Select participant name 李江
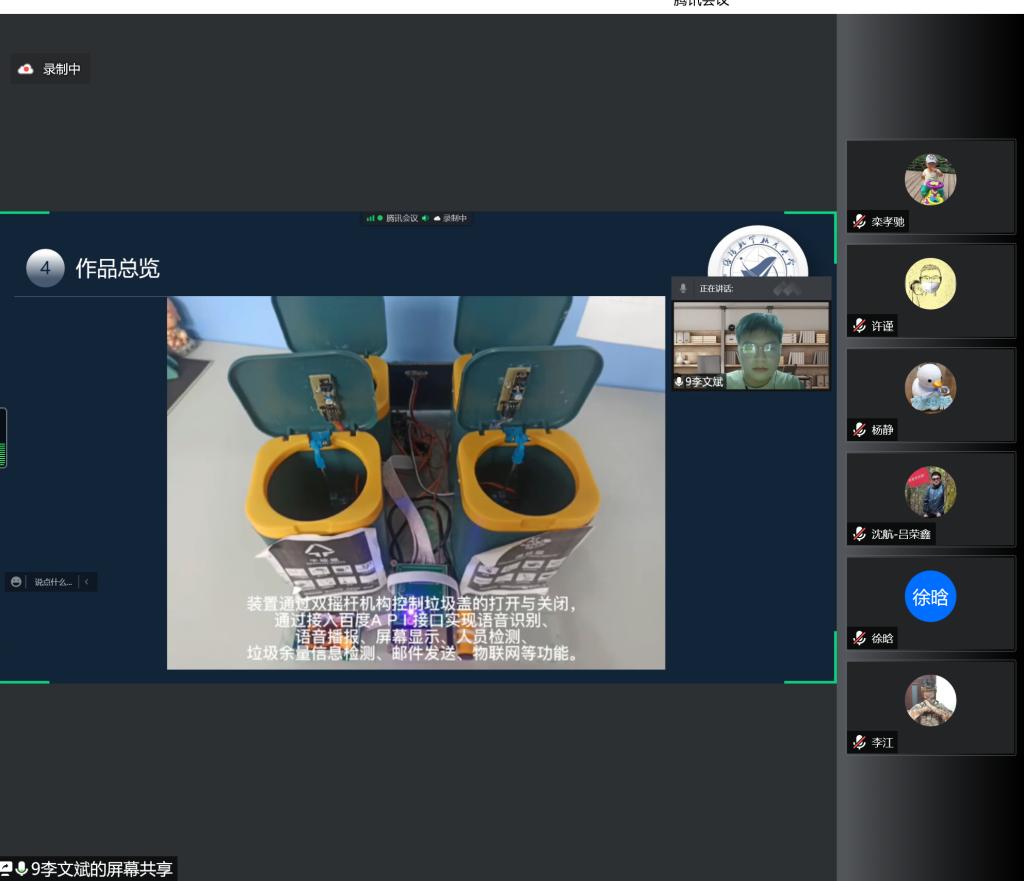The height and width of the screenshot is (881, 1024). [x=882, y=743]
